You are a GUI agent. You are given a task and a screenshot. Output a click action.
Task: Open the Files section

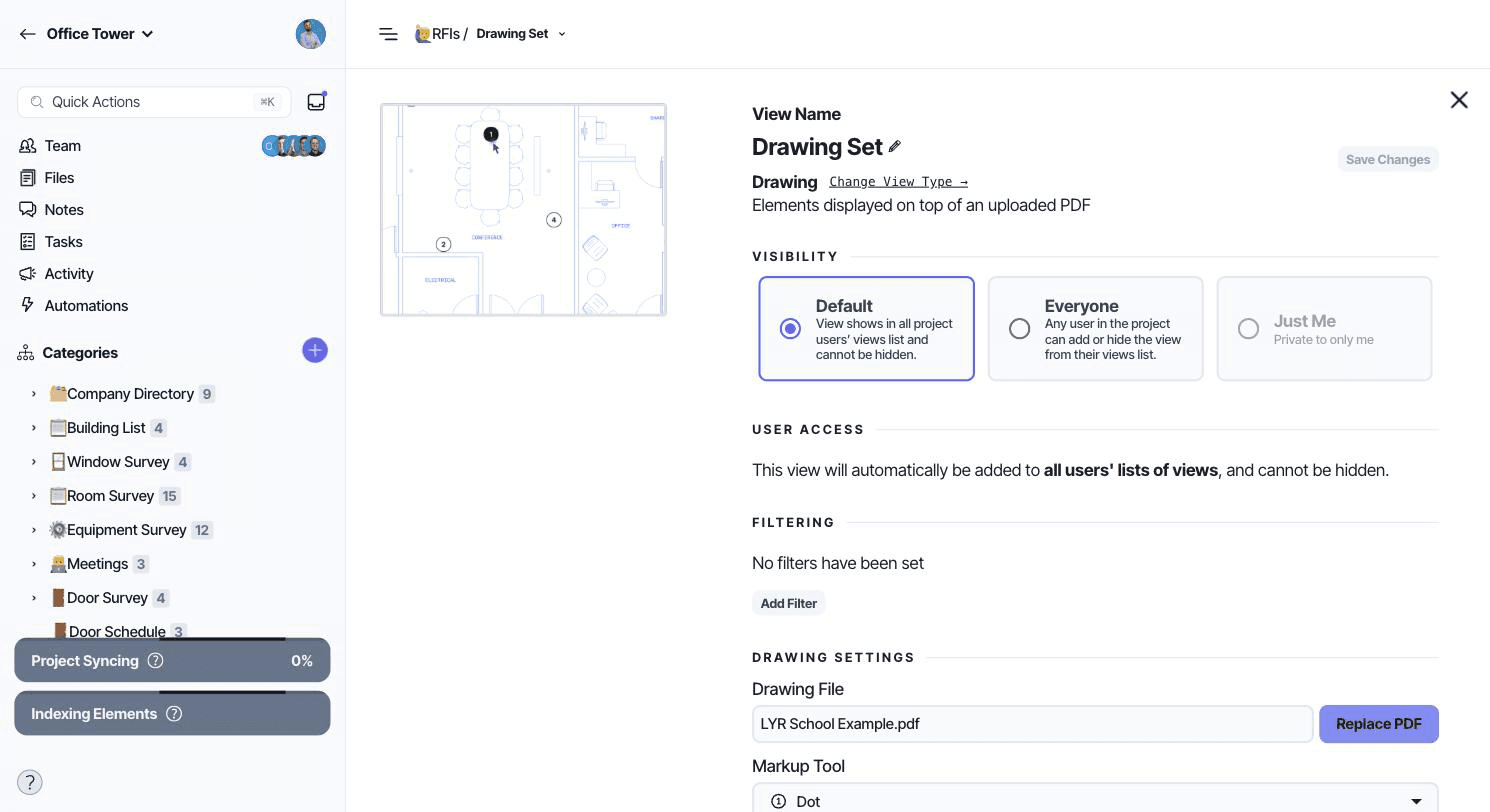[59, 178]
